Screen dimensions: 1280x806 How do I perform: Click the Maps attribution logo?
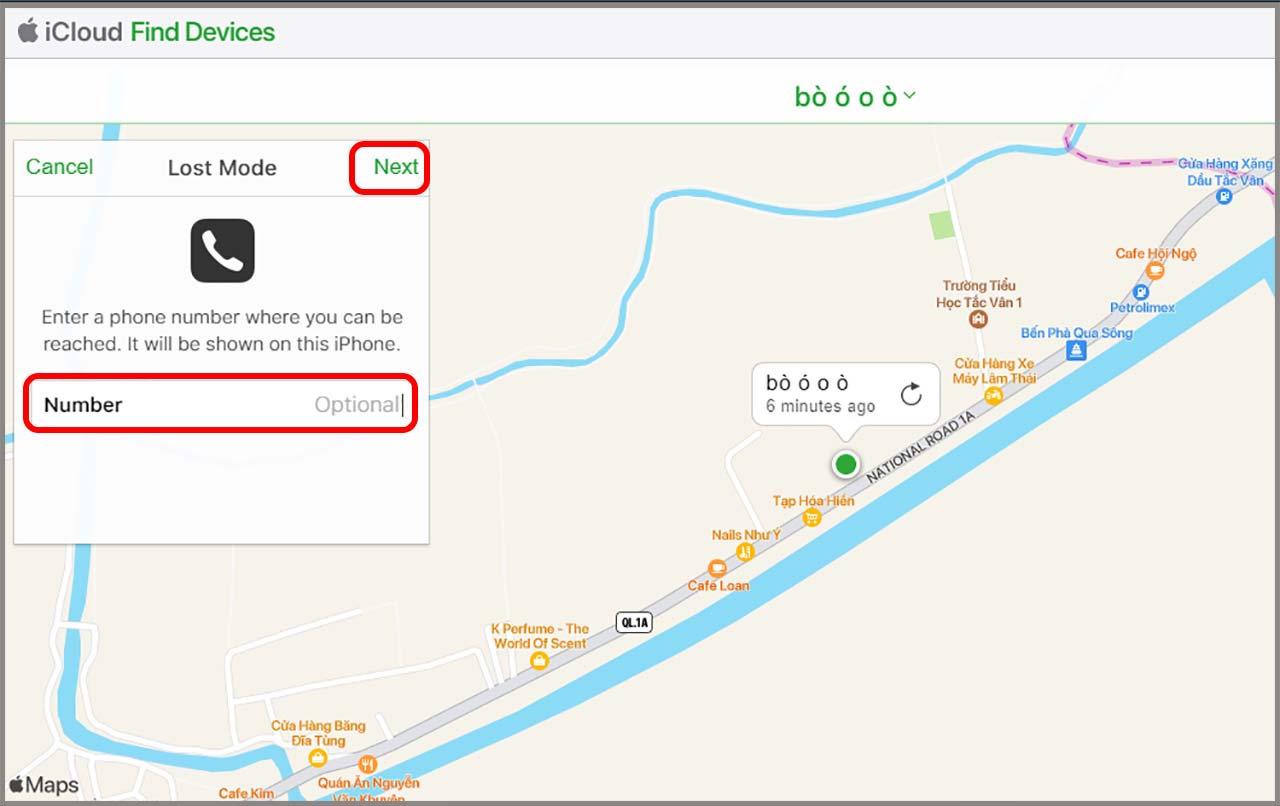[x=44, y=785]
